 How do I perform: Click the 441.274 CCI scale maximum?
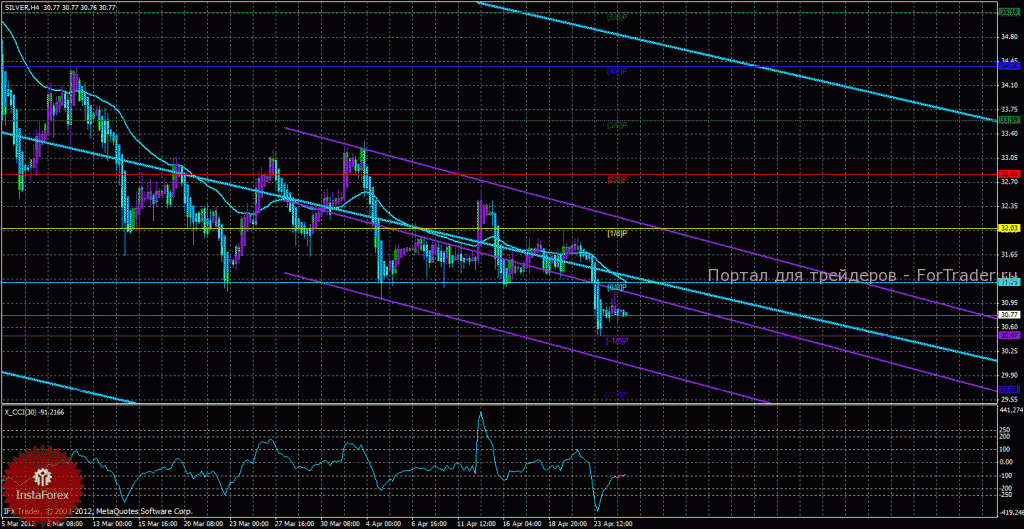coord(1011,409)
